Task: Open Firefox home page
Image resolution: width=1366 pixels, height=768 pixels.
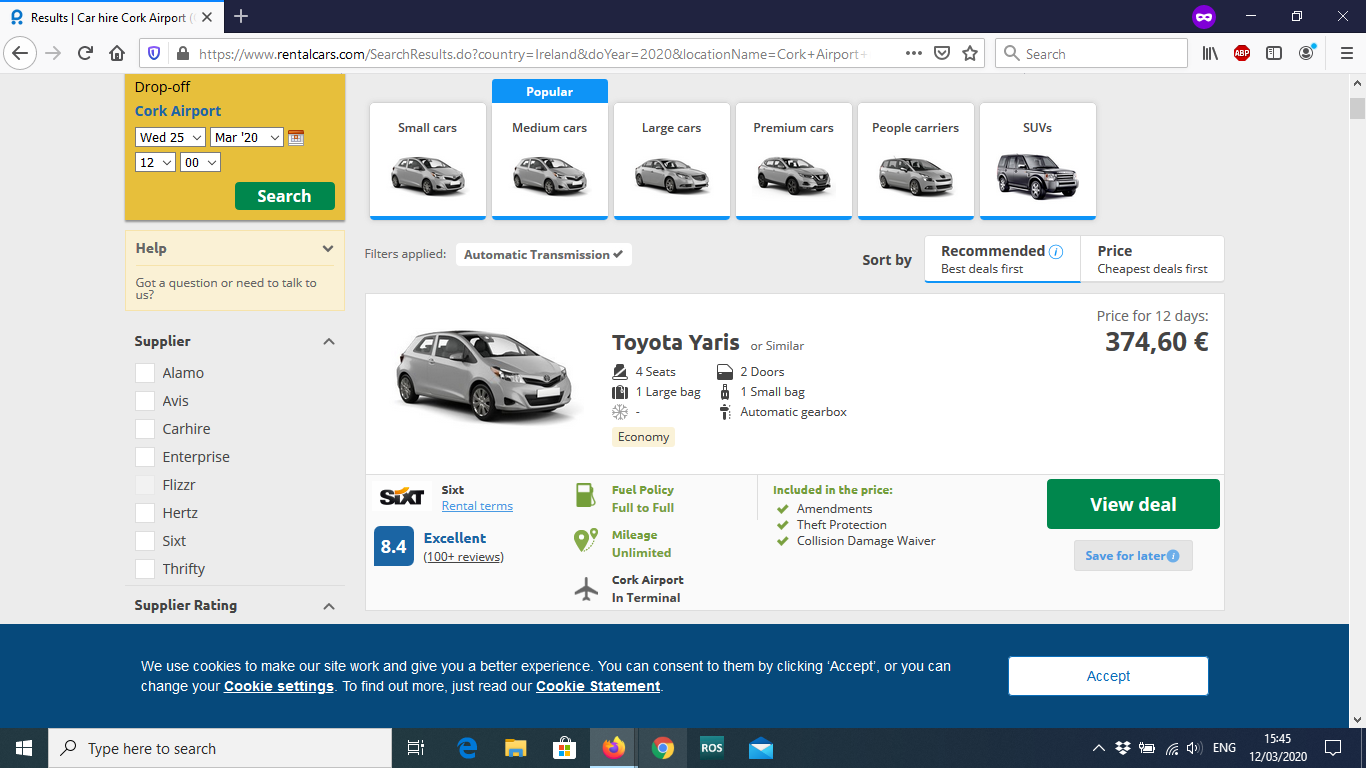Action: click(x=117, y=54)
